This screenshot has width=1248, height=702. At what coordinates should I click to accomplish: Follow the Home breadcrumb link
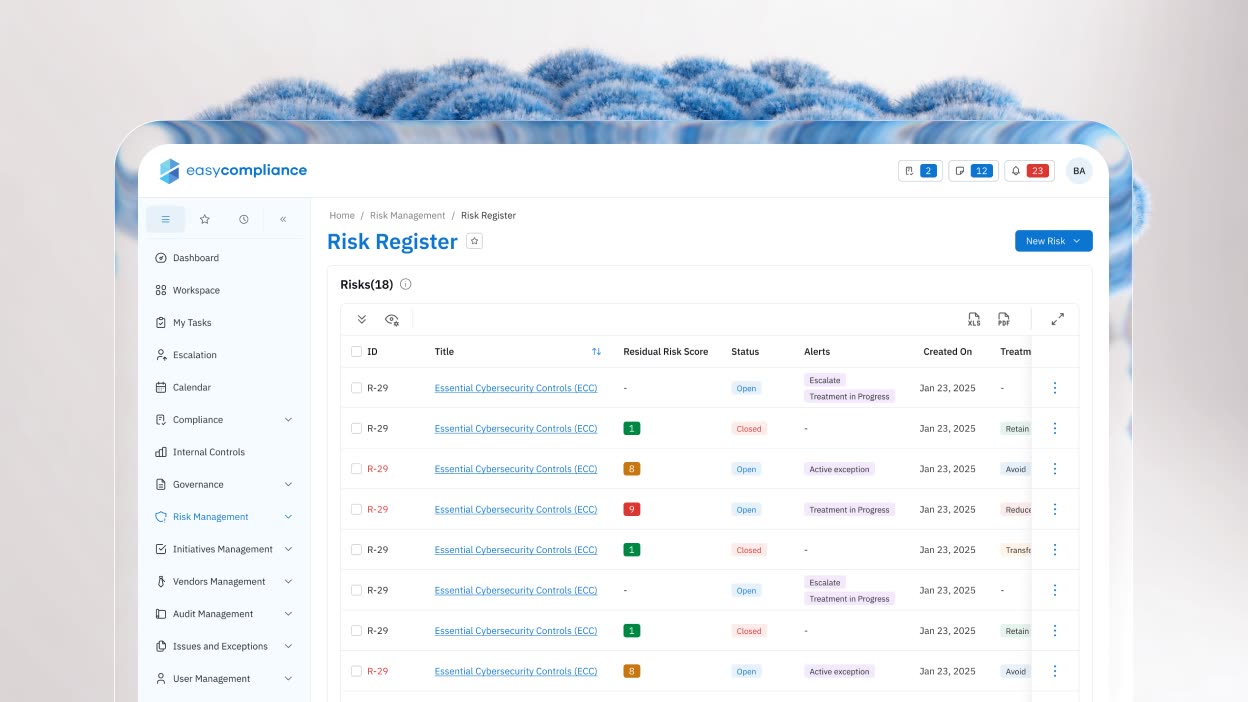(342, 215)
